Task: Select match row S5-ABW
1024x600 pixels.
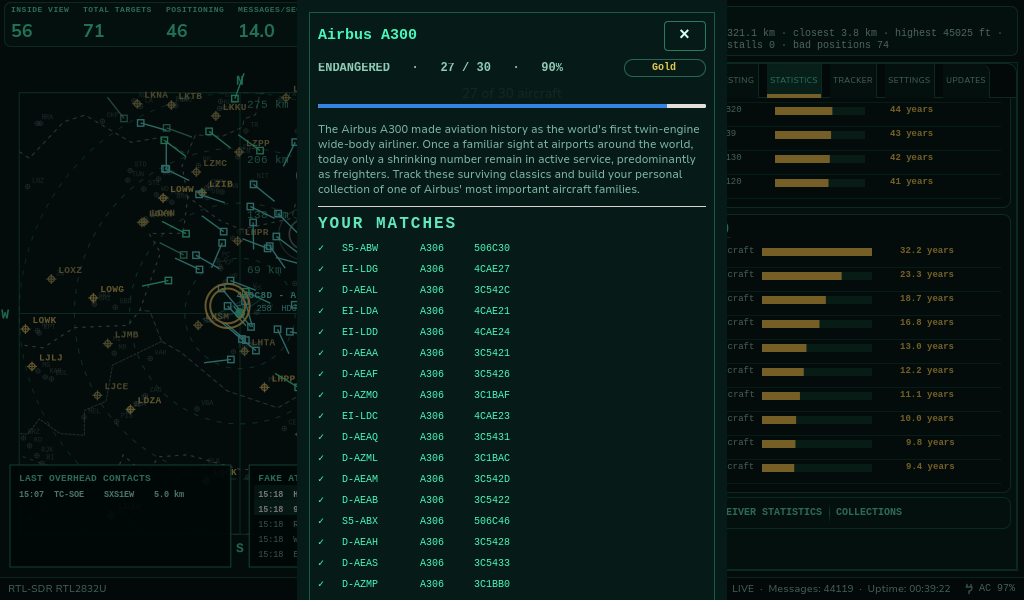Action: (x=511, y=248)
